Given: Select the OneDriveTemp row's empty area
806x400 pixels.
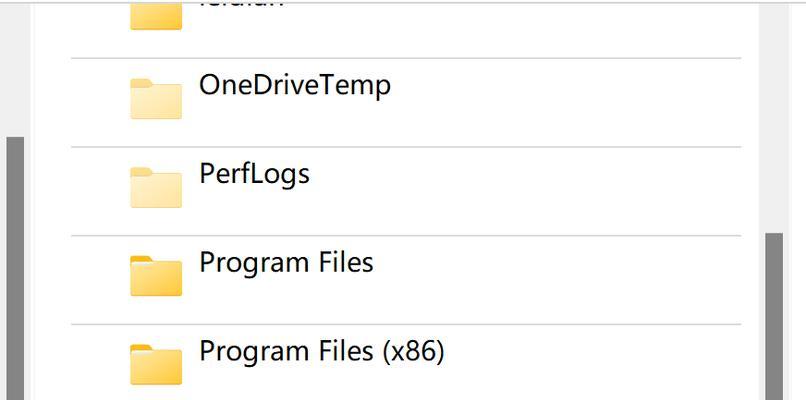Looking at the screenshot, I should pyautogui.click(x=565, y=102).
